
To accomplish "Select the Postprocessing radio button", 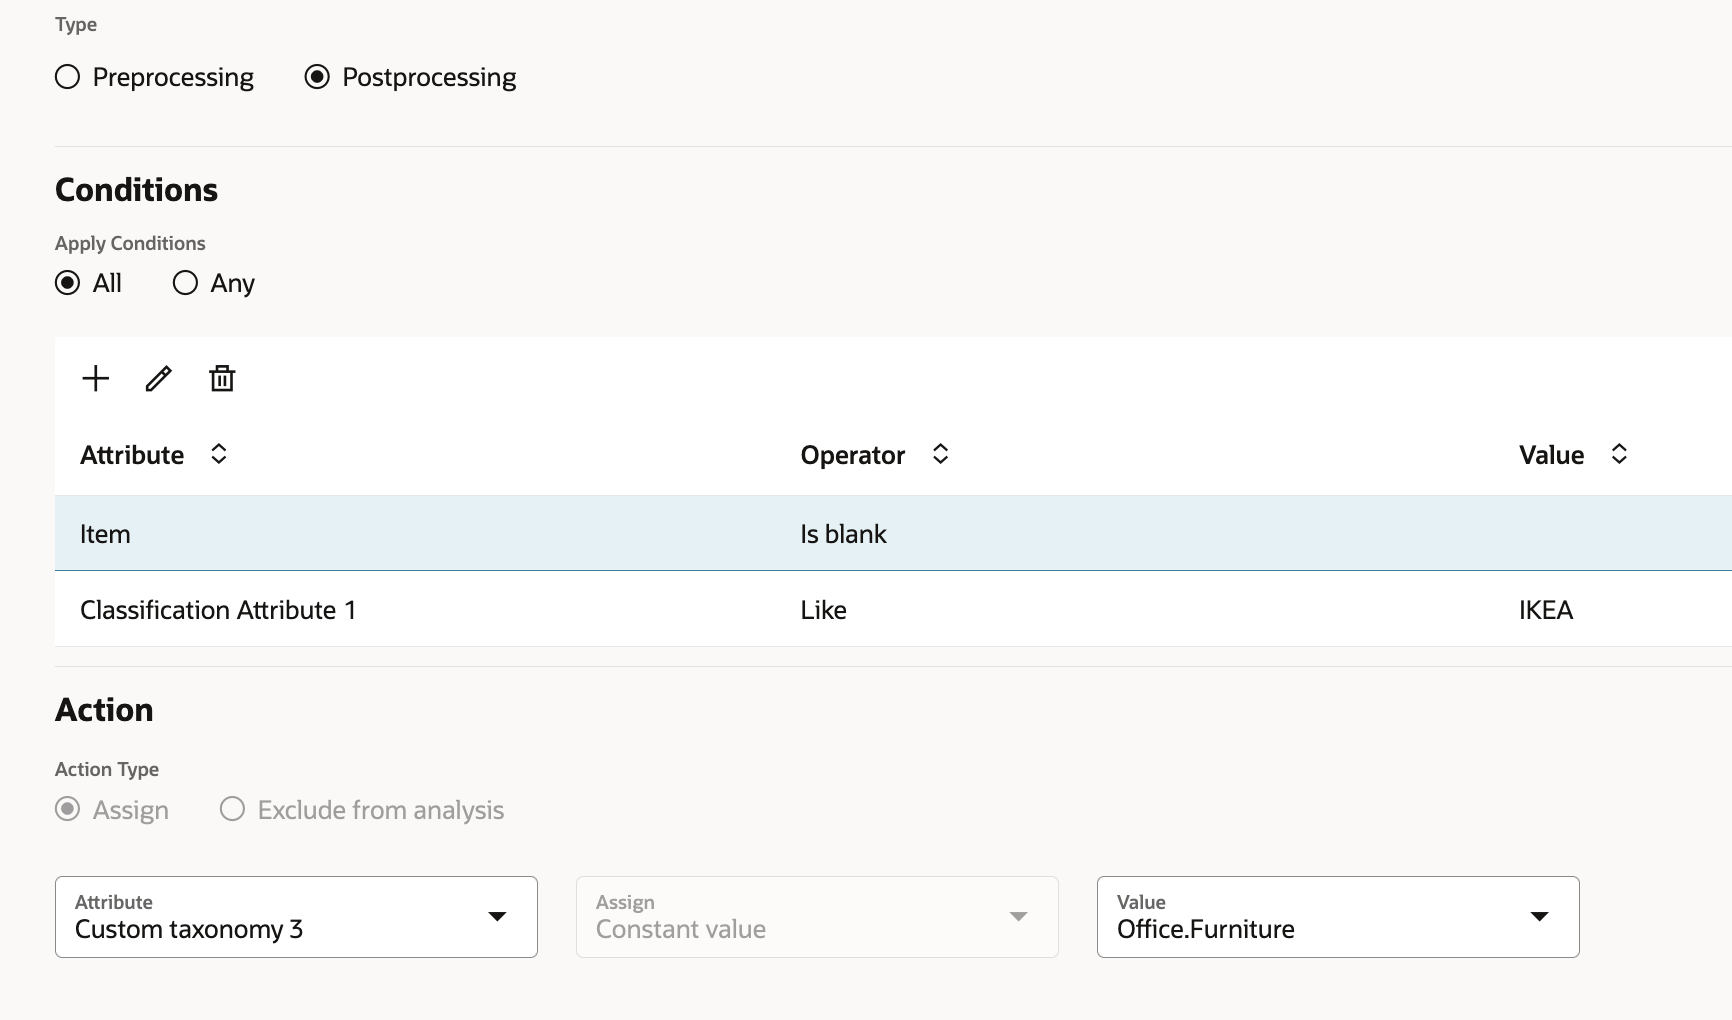I will click(x=317, y=77).
